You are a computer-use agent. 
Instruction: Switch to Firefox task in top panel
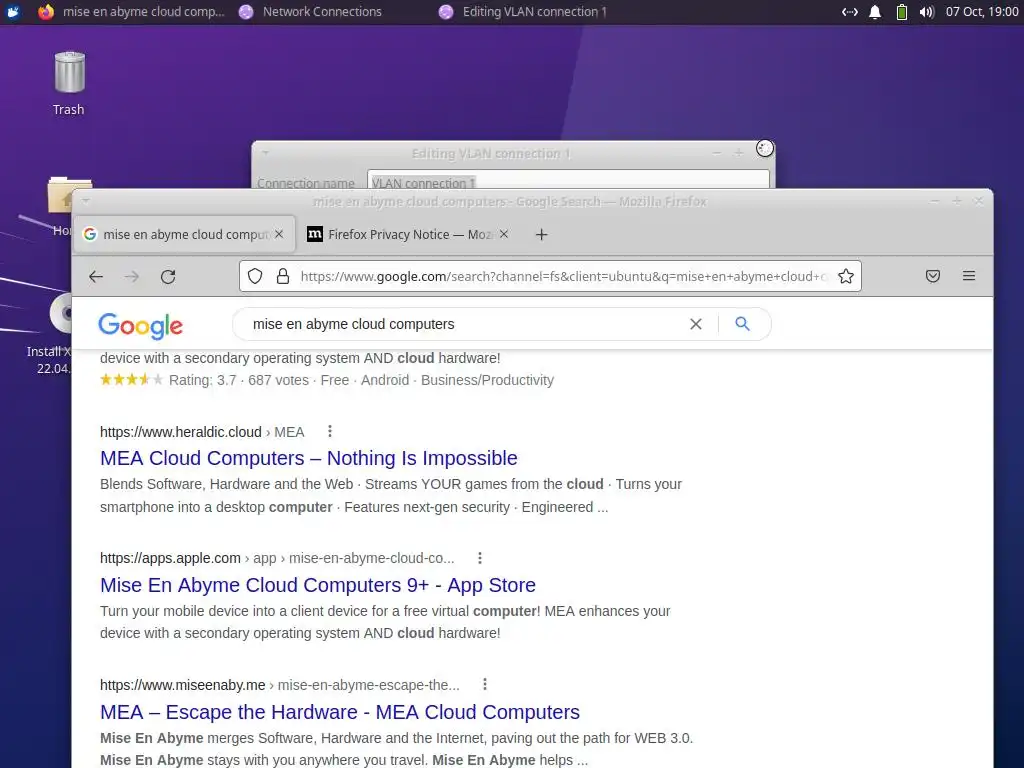click(131, 12)
